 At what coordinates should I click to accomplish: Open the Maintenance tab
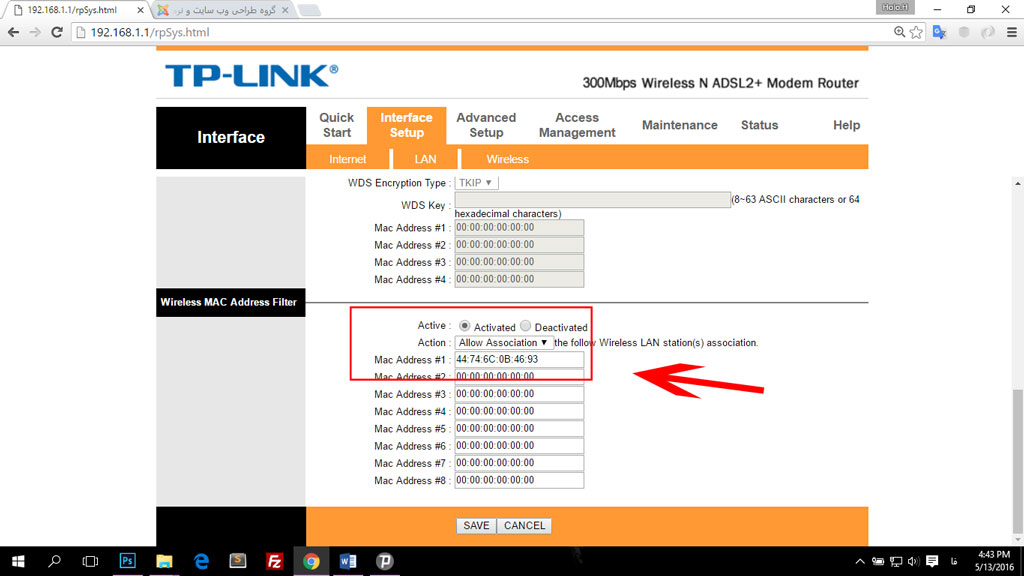pos(679,125)
